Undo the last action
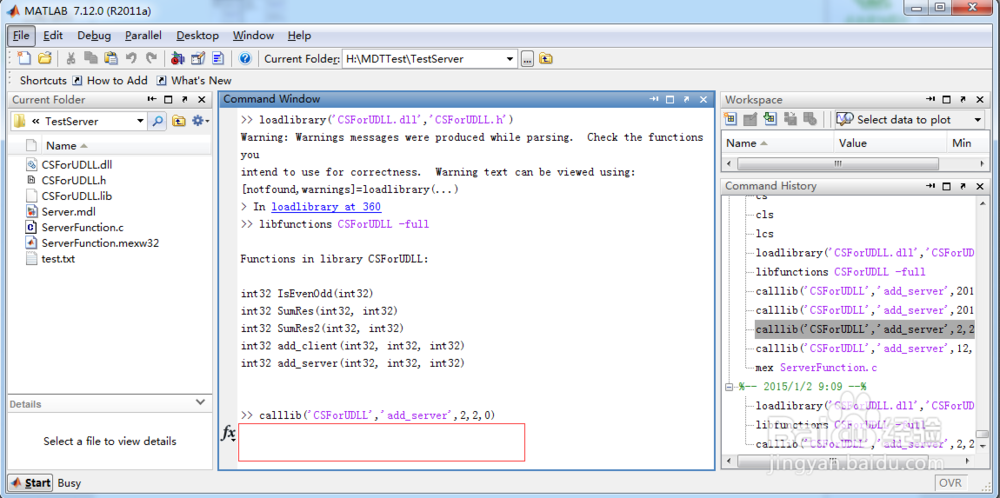1000x498 pixels. [x=131, y=59]
